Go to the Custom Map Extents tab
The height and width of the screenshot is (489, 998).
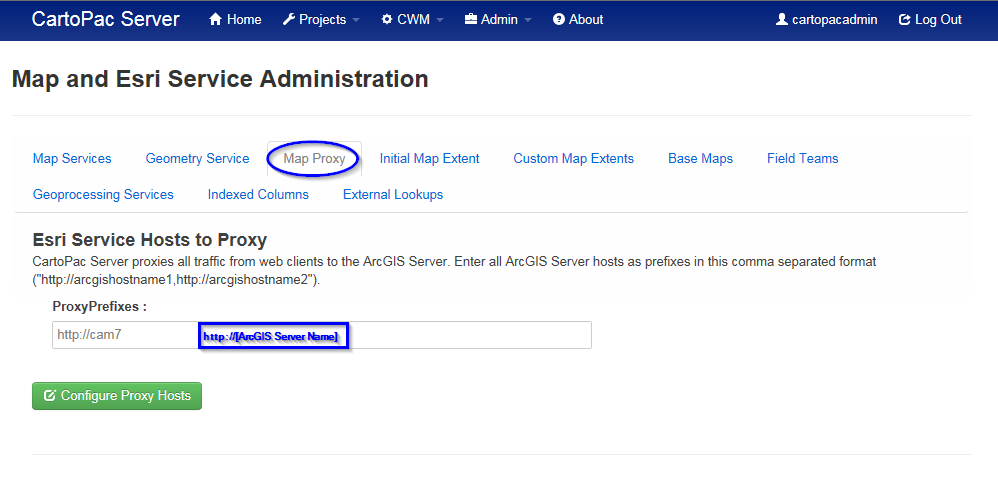pyautogui.click(x=573, y=159)
